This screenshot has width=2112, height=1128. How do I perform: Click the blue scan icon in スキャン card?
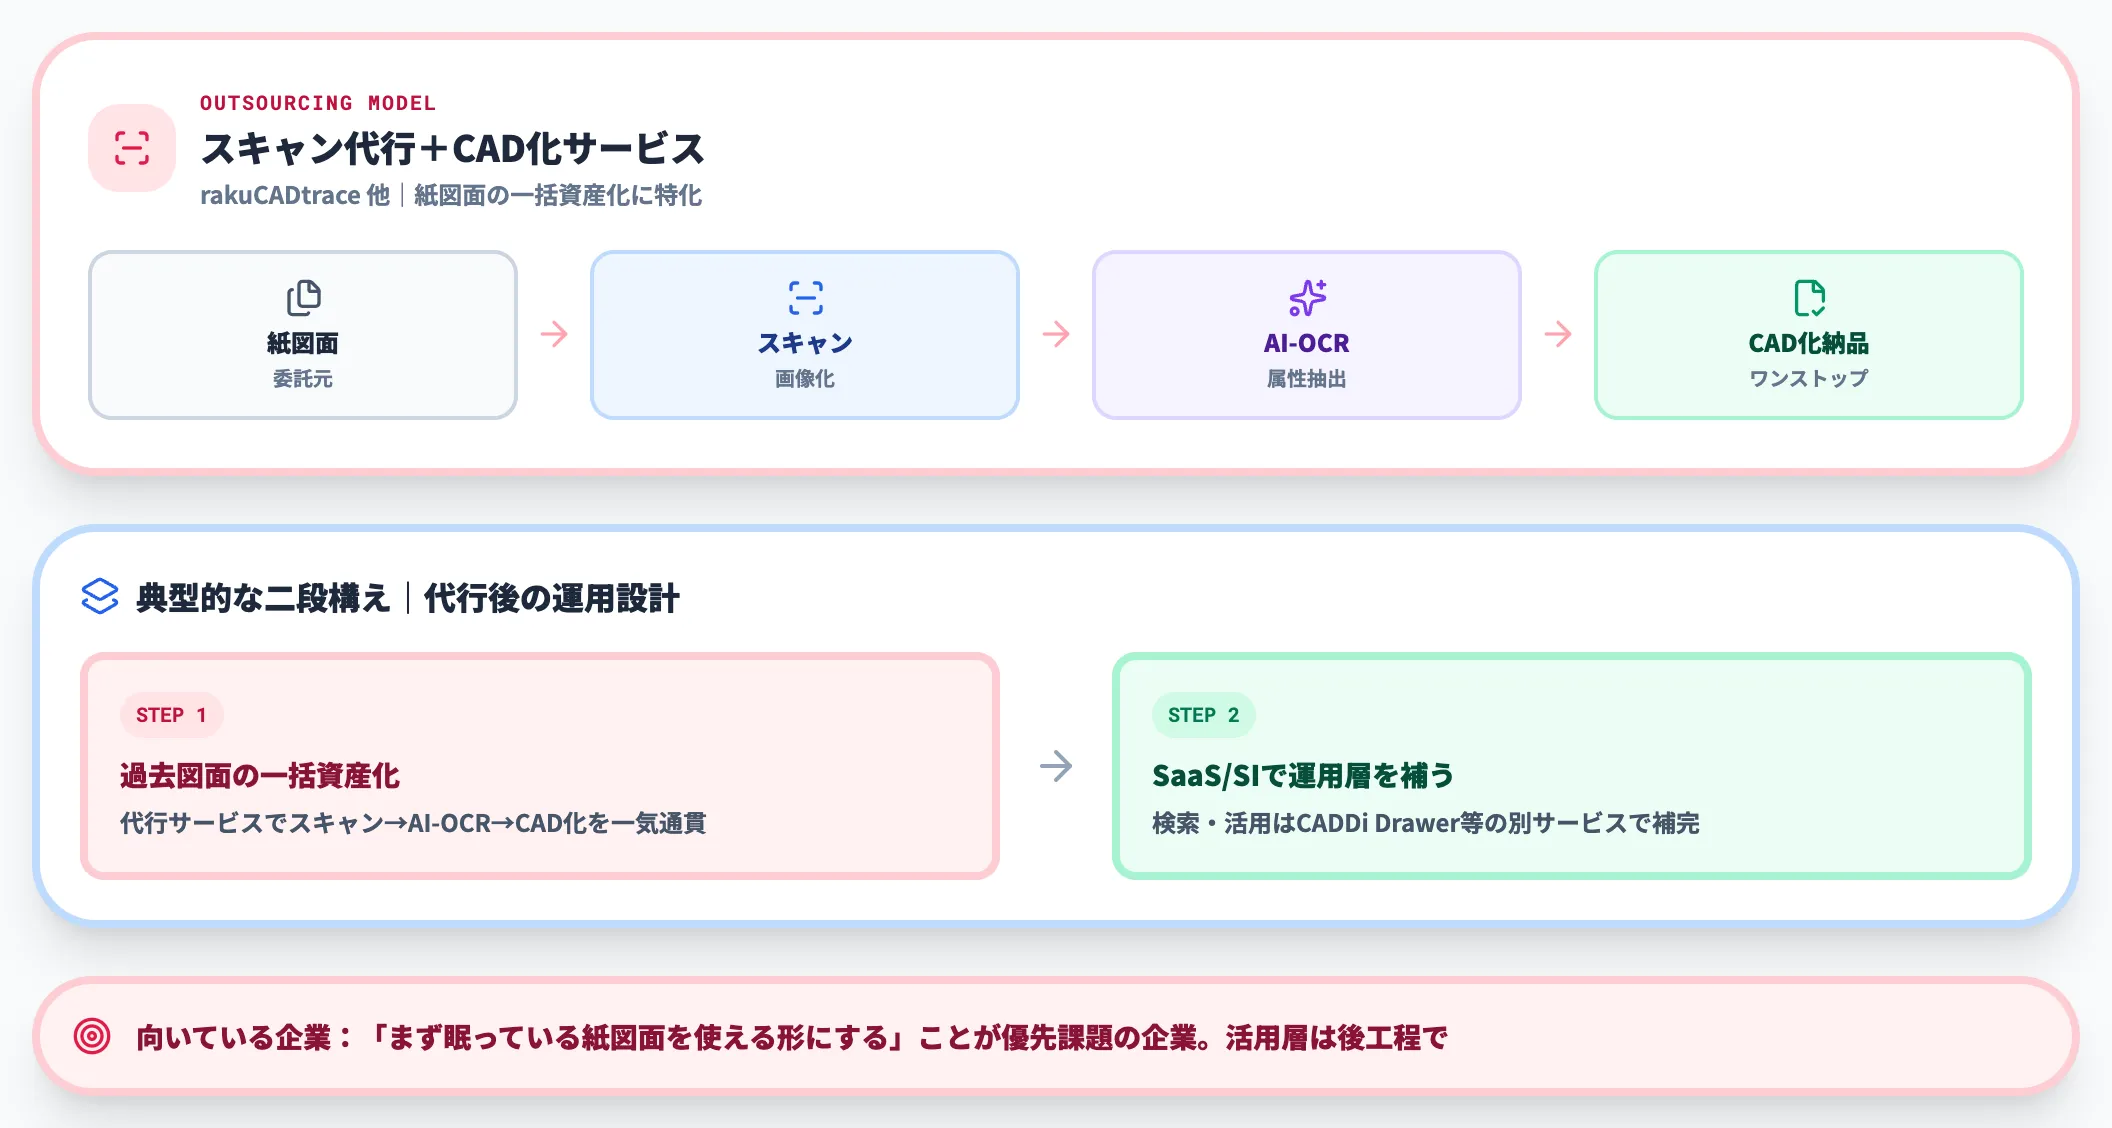[x=805, y=296]
